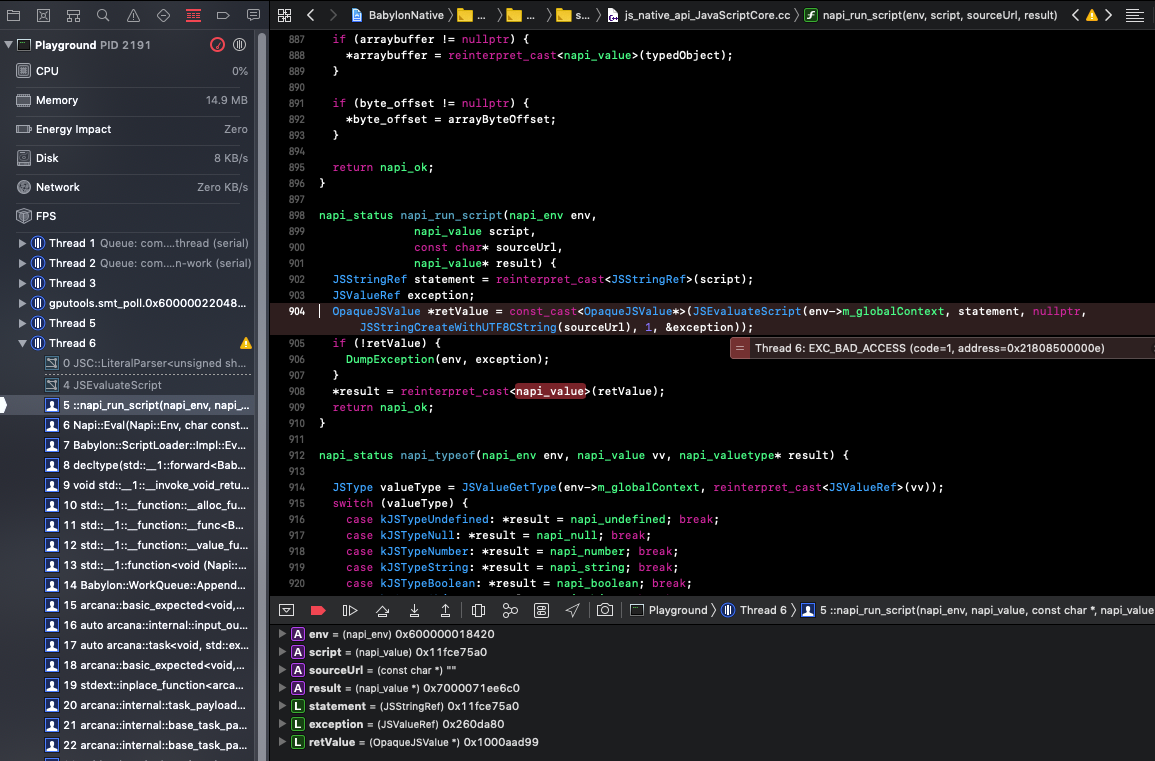The image size is (1155, 761).
Task: Open the memory graph debugger
Action: point(510,610)
